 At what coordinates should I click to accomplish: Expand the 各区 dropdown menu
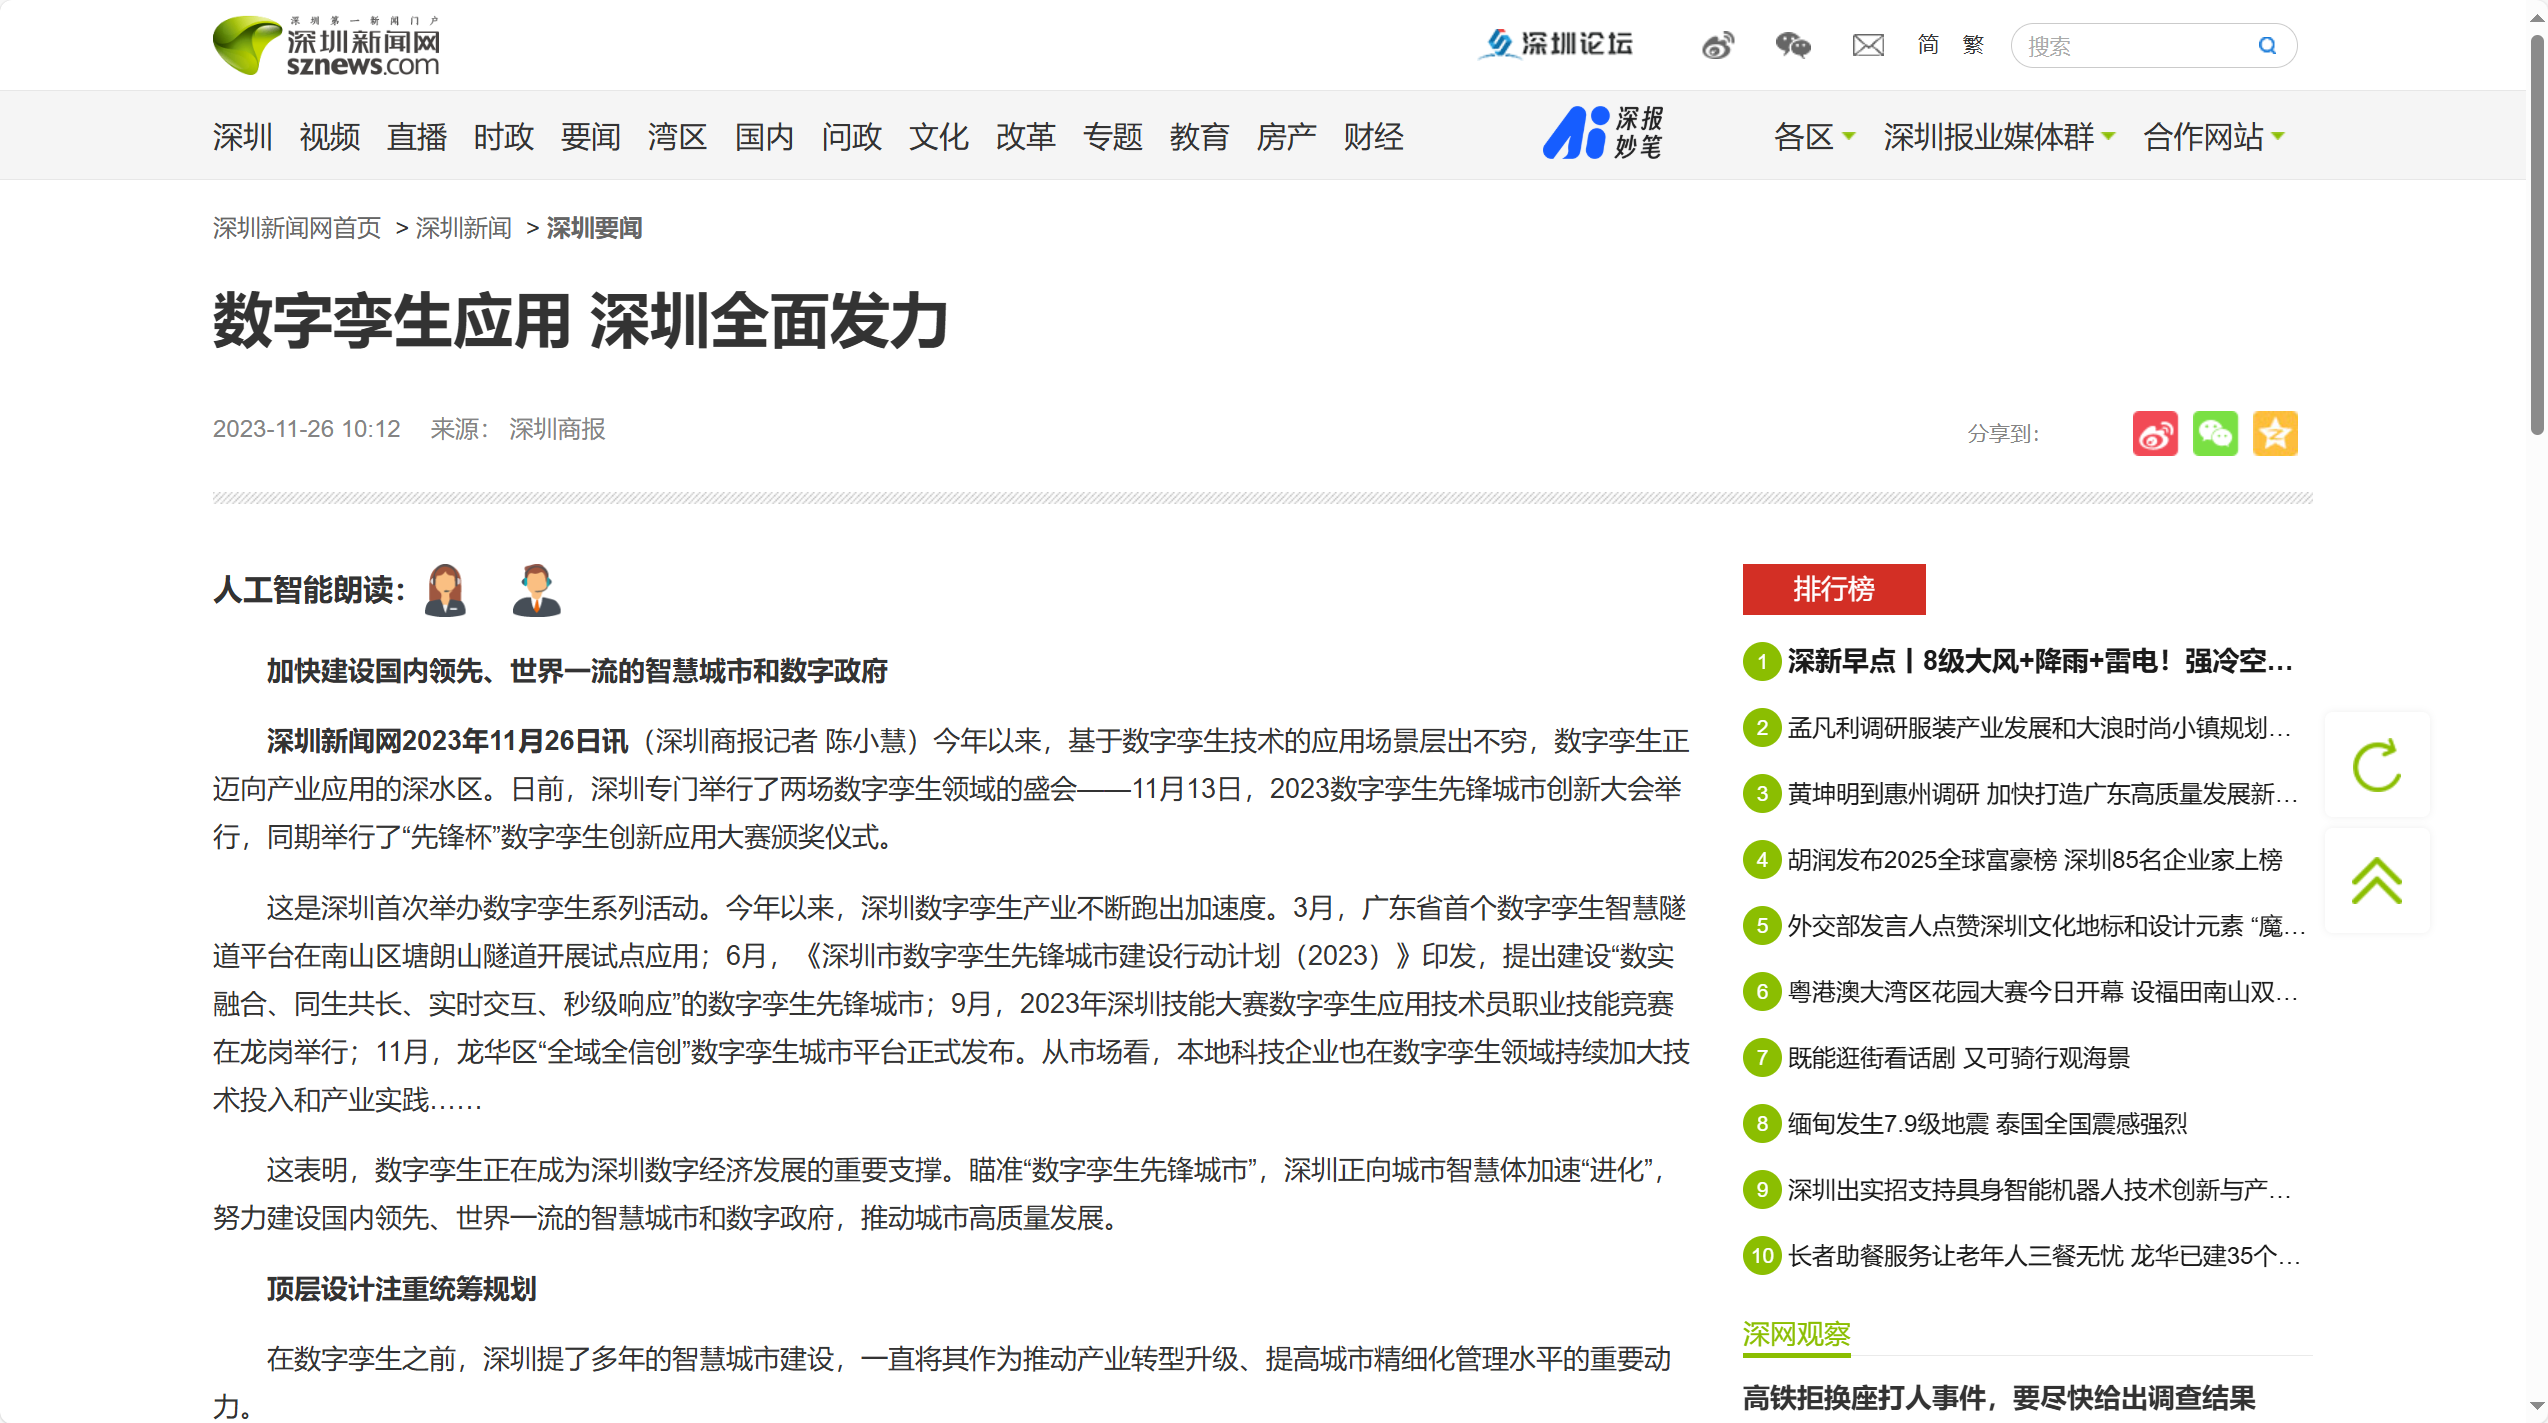click(x=1814, y=136)
